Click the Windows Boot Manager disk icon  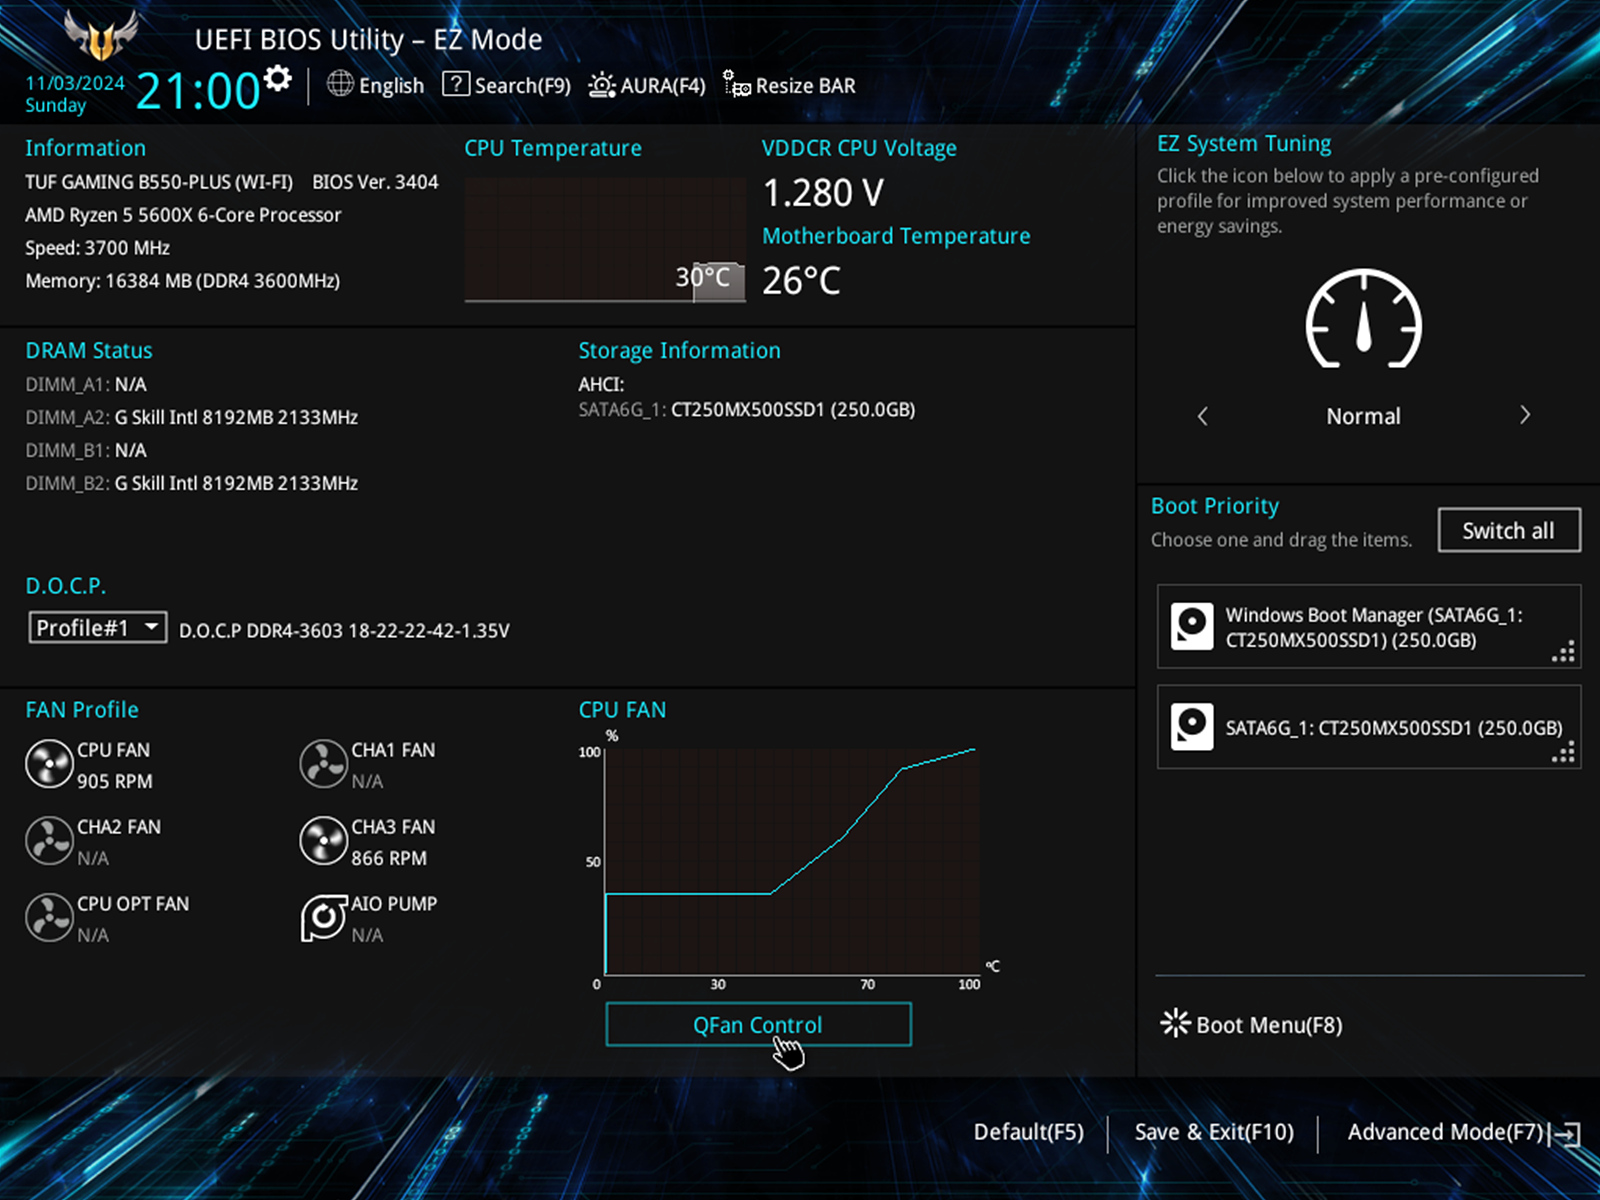click(x=1192, y=627)
